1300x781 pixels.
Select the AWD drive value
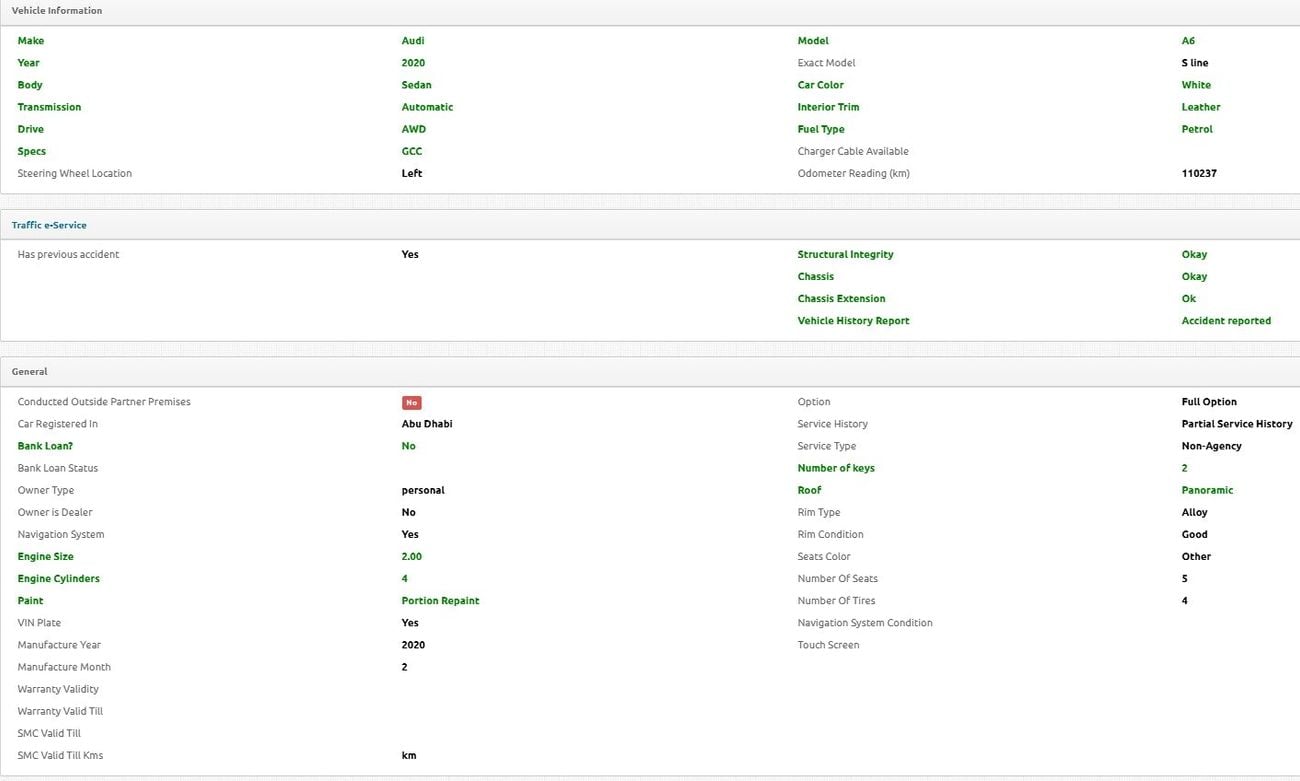pyautogui.click(x=414, y=129)
